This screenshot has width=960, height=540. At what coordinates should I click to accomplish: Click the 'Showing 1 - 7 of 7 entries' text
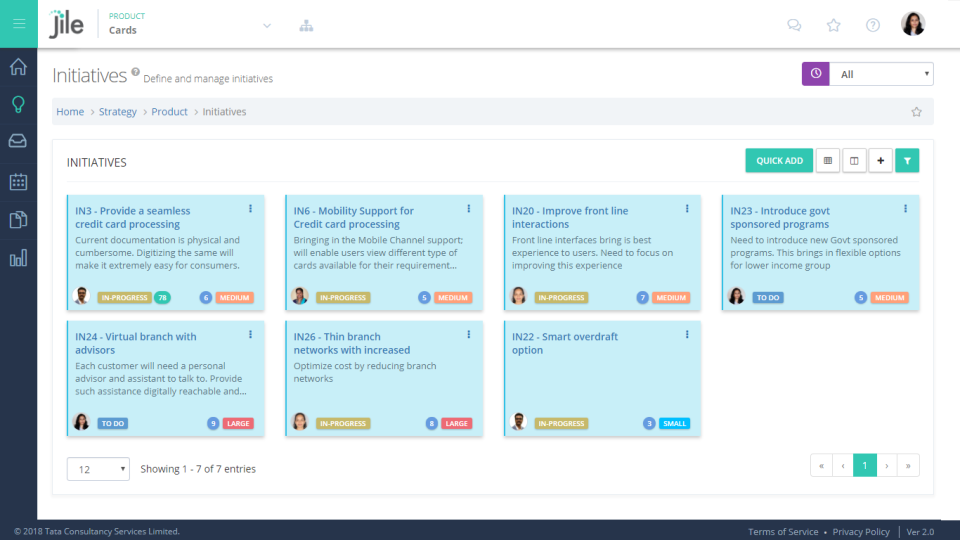coord(198,469)
